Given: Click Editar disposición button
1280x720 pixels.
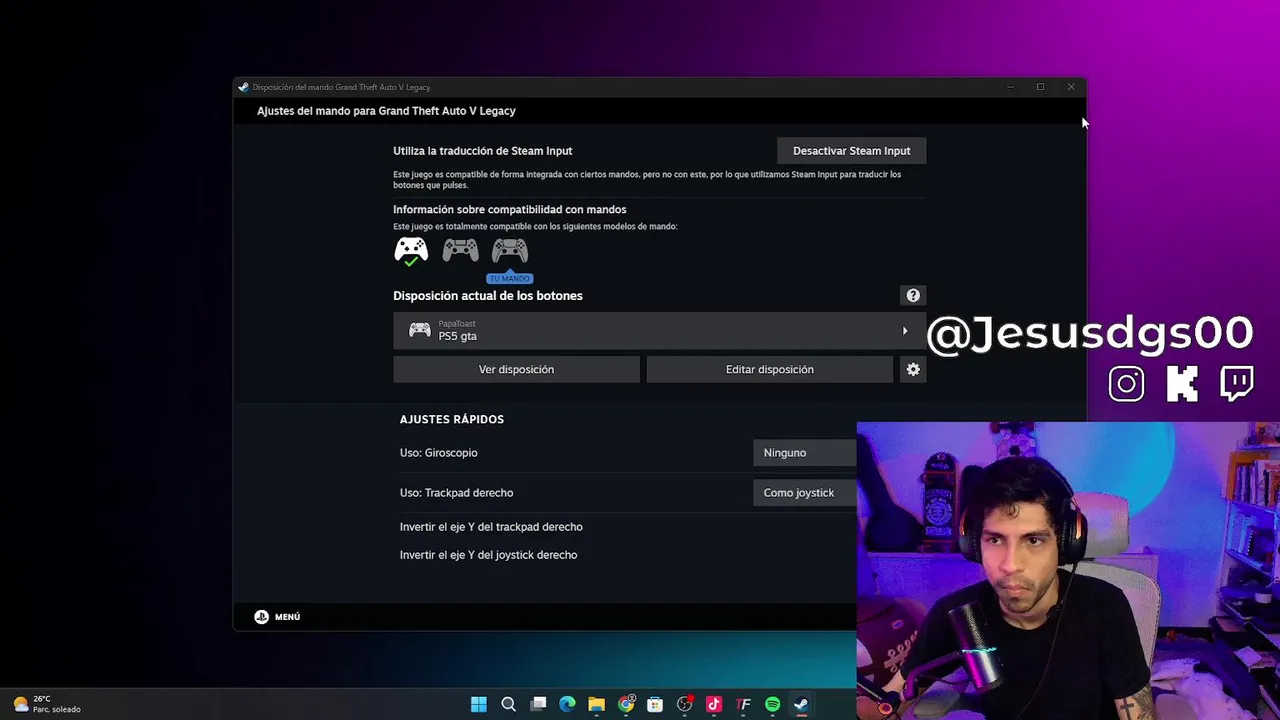Looking at the screenshot, I should [769, 369].
